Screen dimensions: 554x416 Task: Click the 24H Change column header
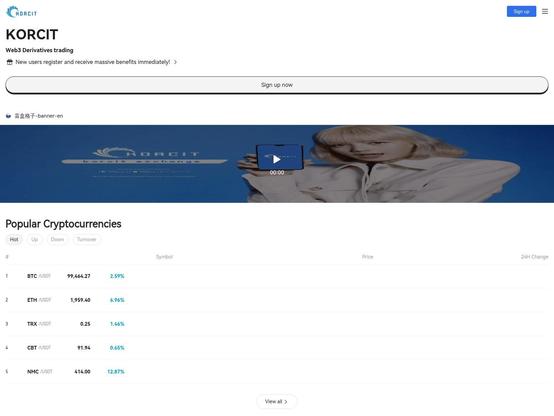tap(535, 257)
